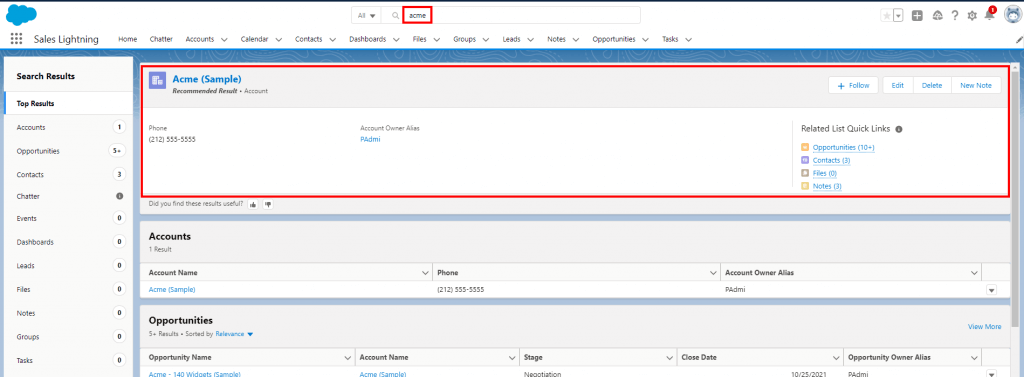Open the All search scope dropdown
Image resolution: width=1024 pixels, height=377 pixels.
(x=366, y=15)
